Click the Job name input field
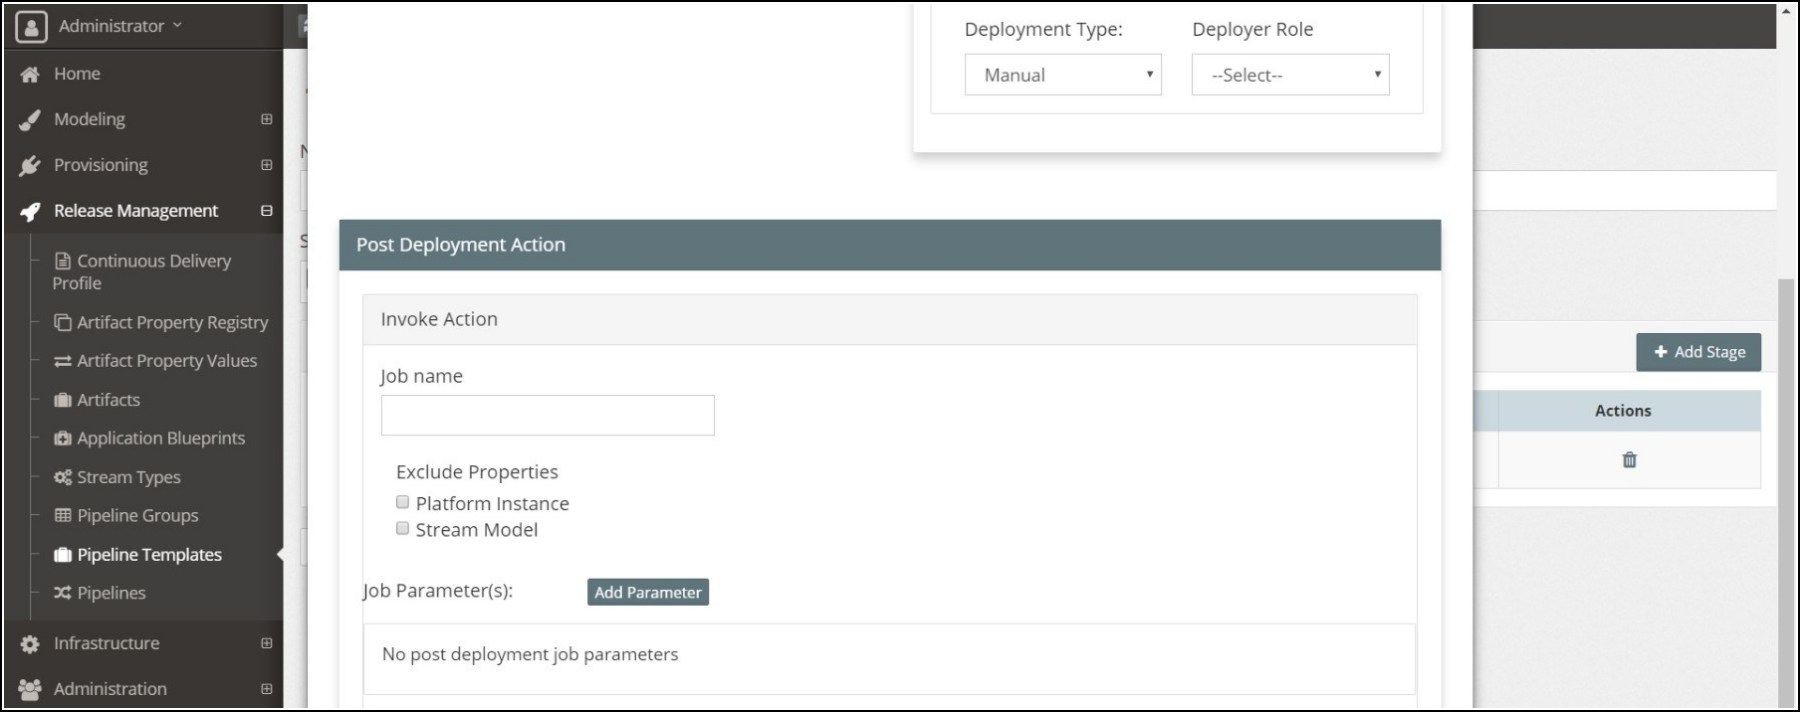 (547, 415)
